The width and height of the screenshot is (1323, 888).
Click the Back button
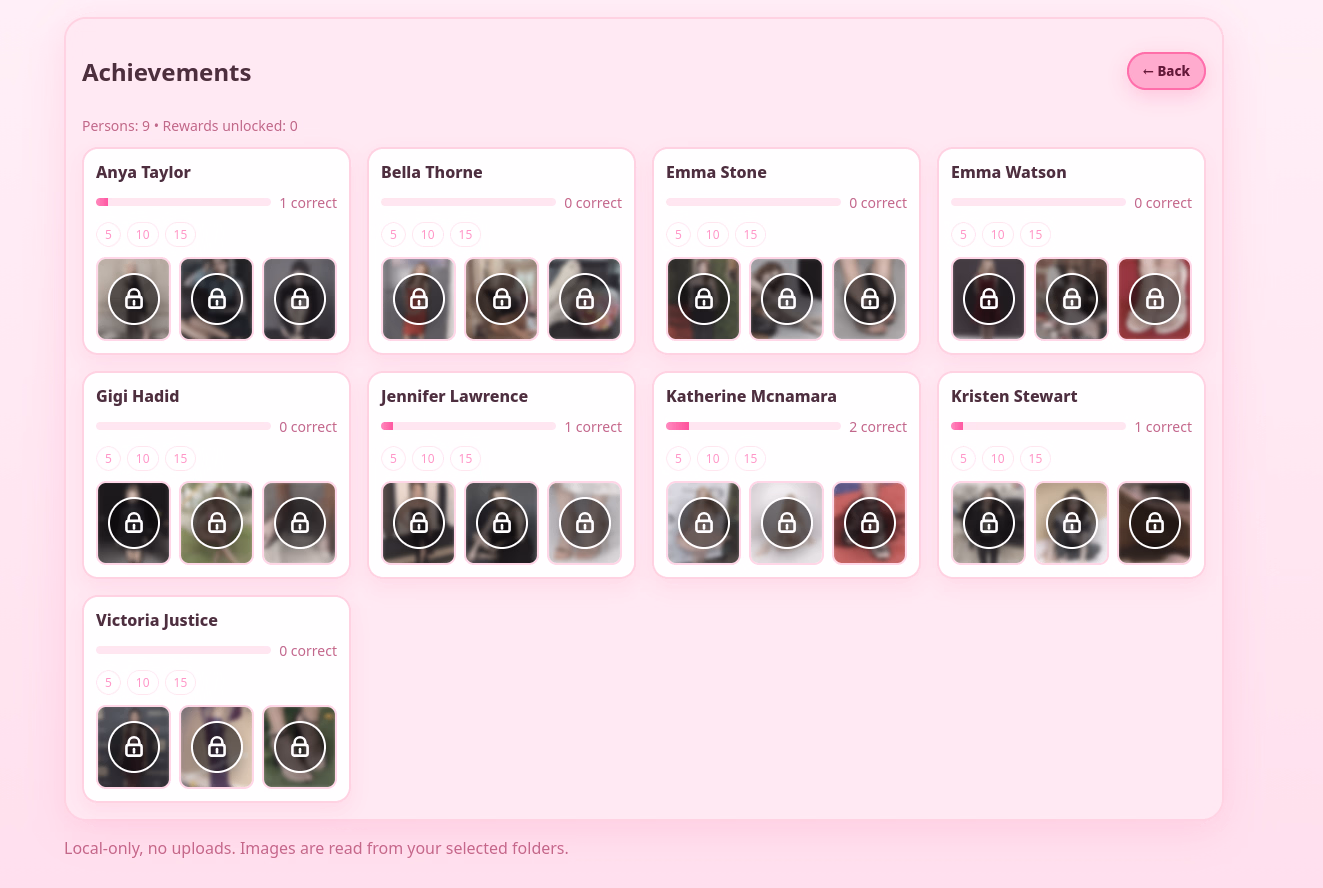click(1166, 71)
